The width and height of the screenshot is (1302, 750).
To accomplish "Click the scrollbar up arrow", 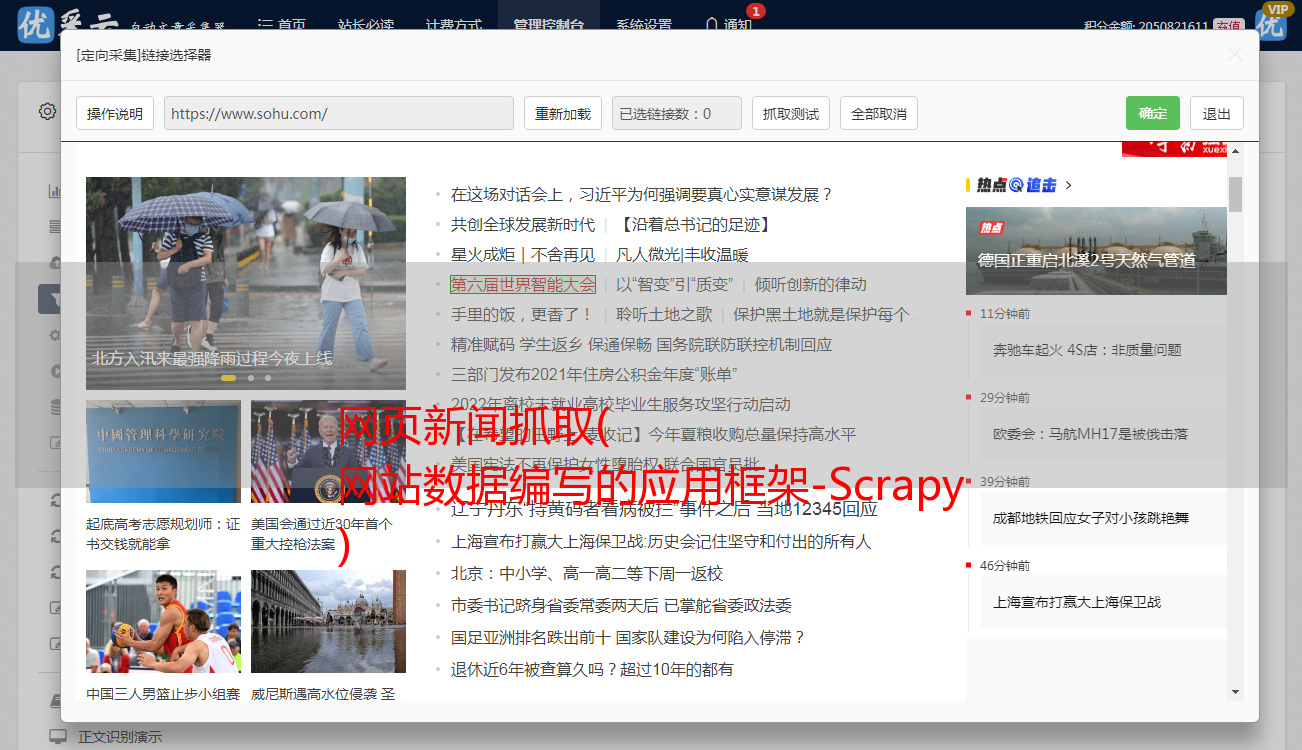I will point(1235,151).
